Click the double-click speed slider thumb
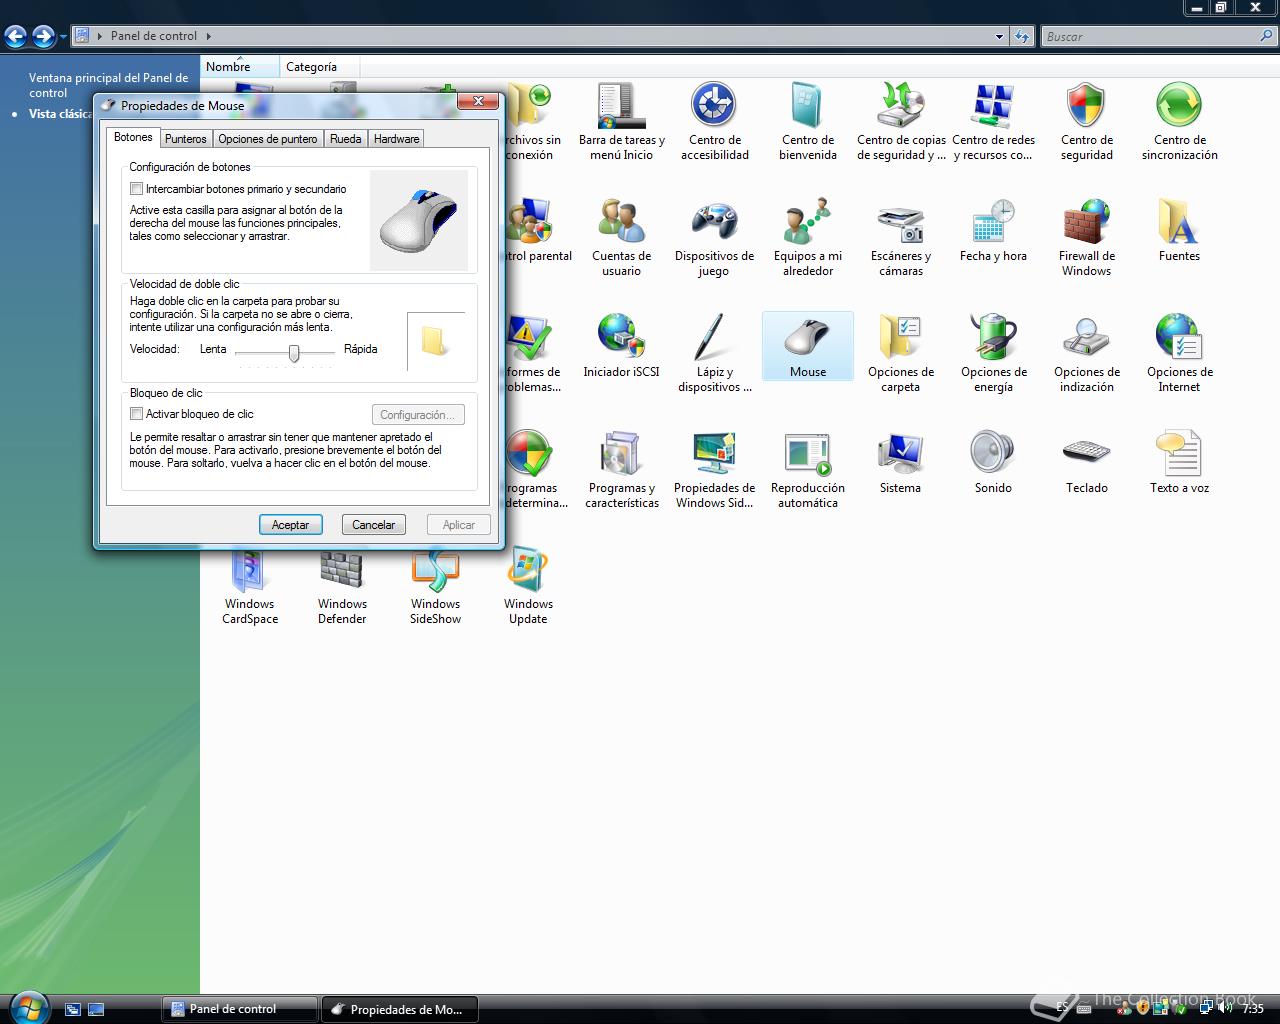The height and width of the screenshot is (1024, 1280). [x=294, y=353]
